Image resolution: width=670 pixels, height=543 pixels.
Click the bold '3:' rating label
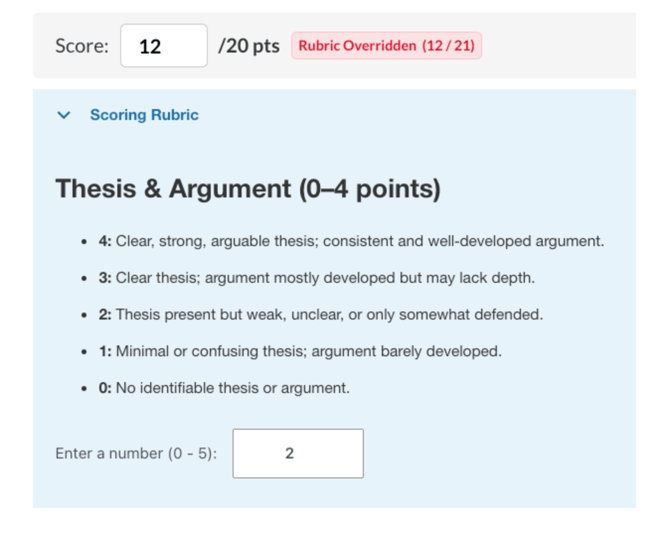coord(104,278)
